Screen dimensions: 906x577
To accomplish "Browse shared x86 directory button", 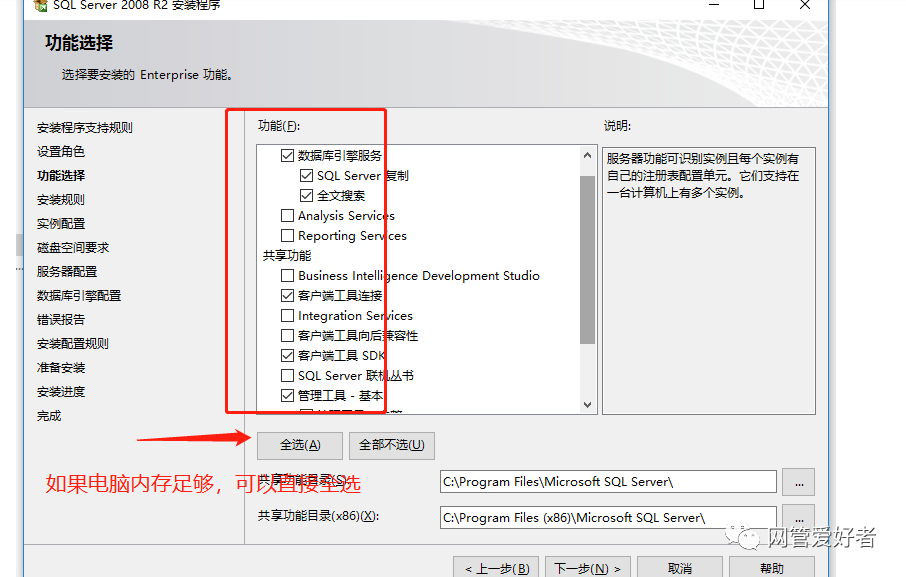I will (799, 517).
